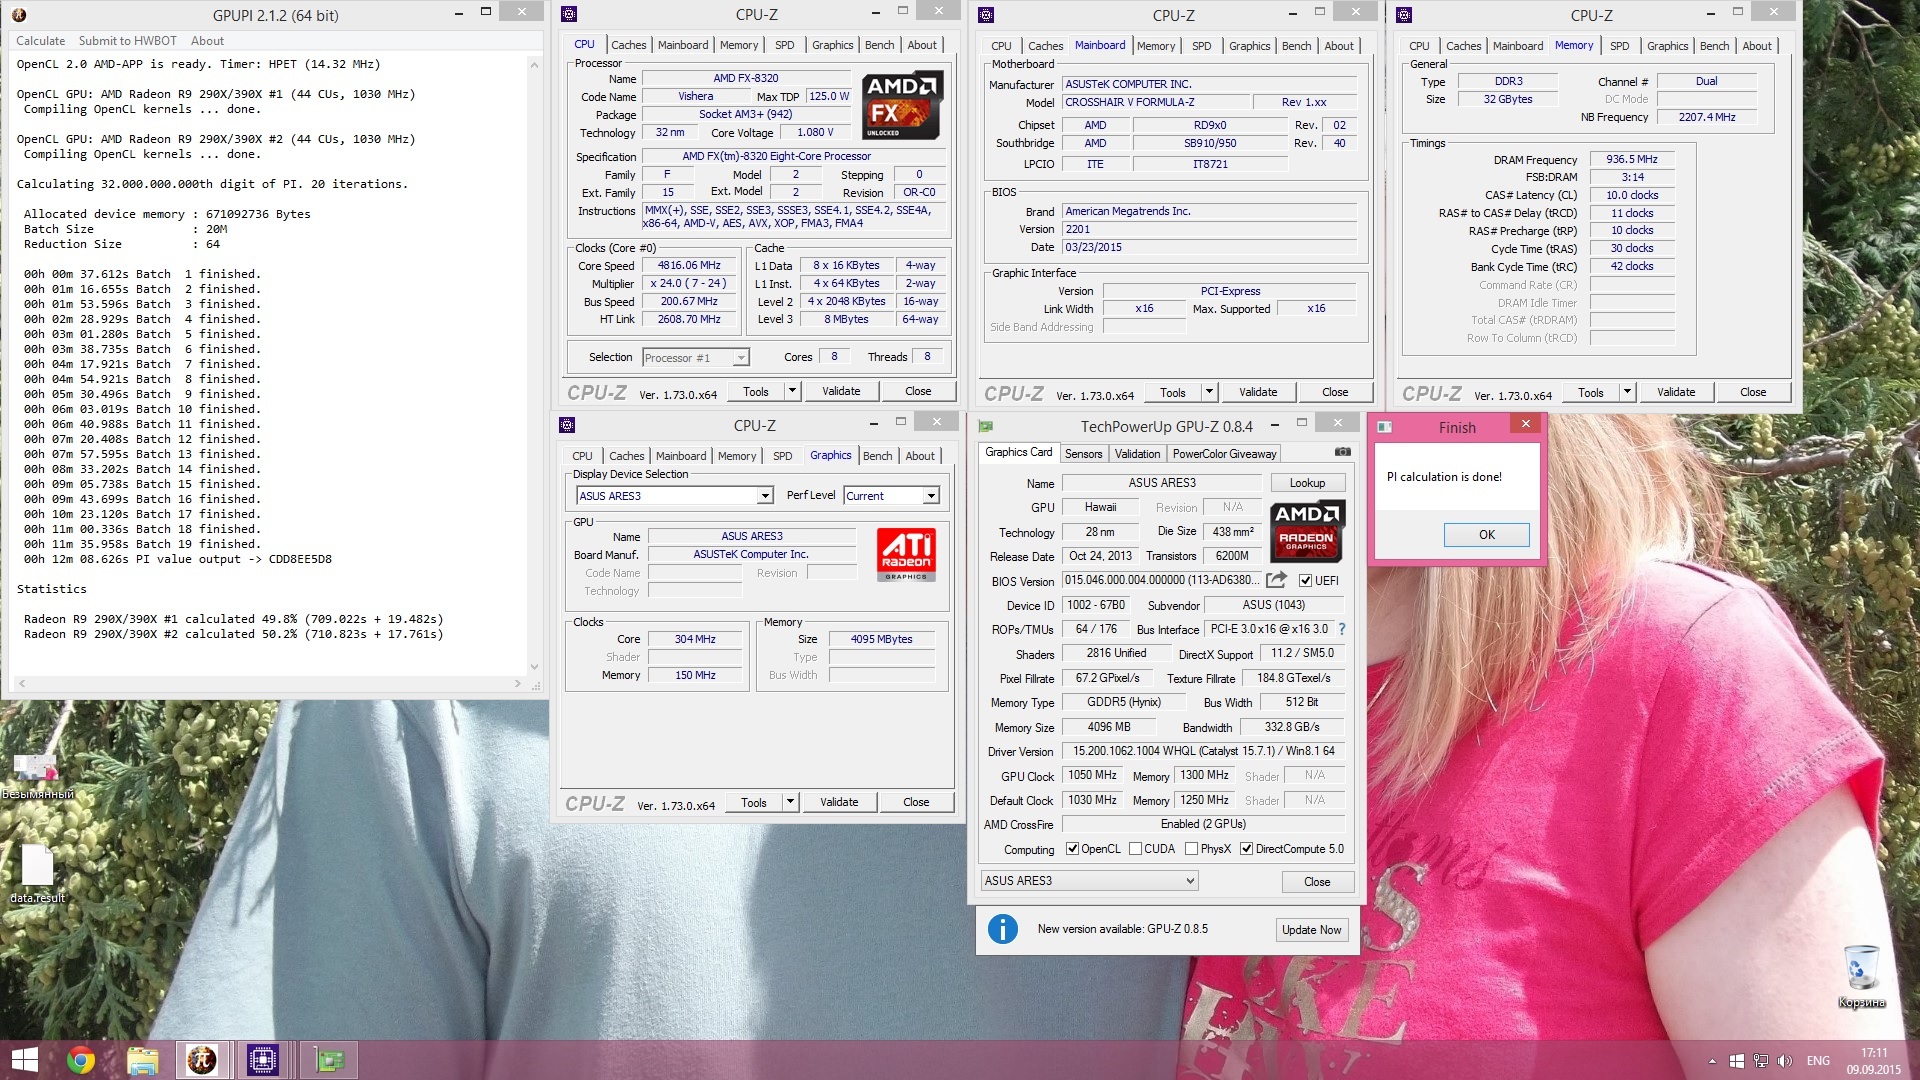Image resolution: width=1920 pixels, height=1080 pixels.
Task: Click the title icon of the Finish dialog
Action: [x=1385, y=427]
